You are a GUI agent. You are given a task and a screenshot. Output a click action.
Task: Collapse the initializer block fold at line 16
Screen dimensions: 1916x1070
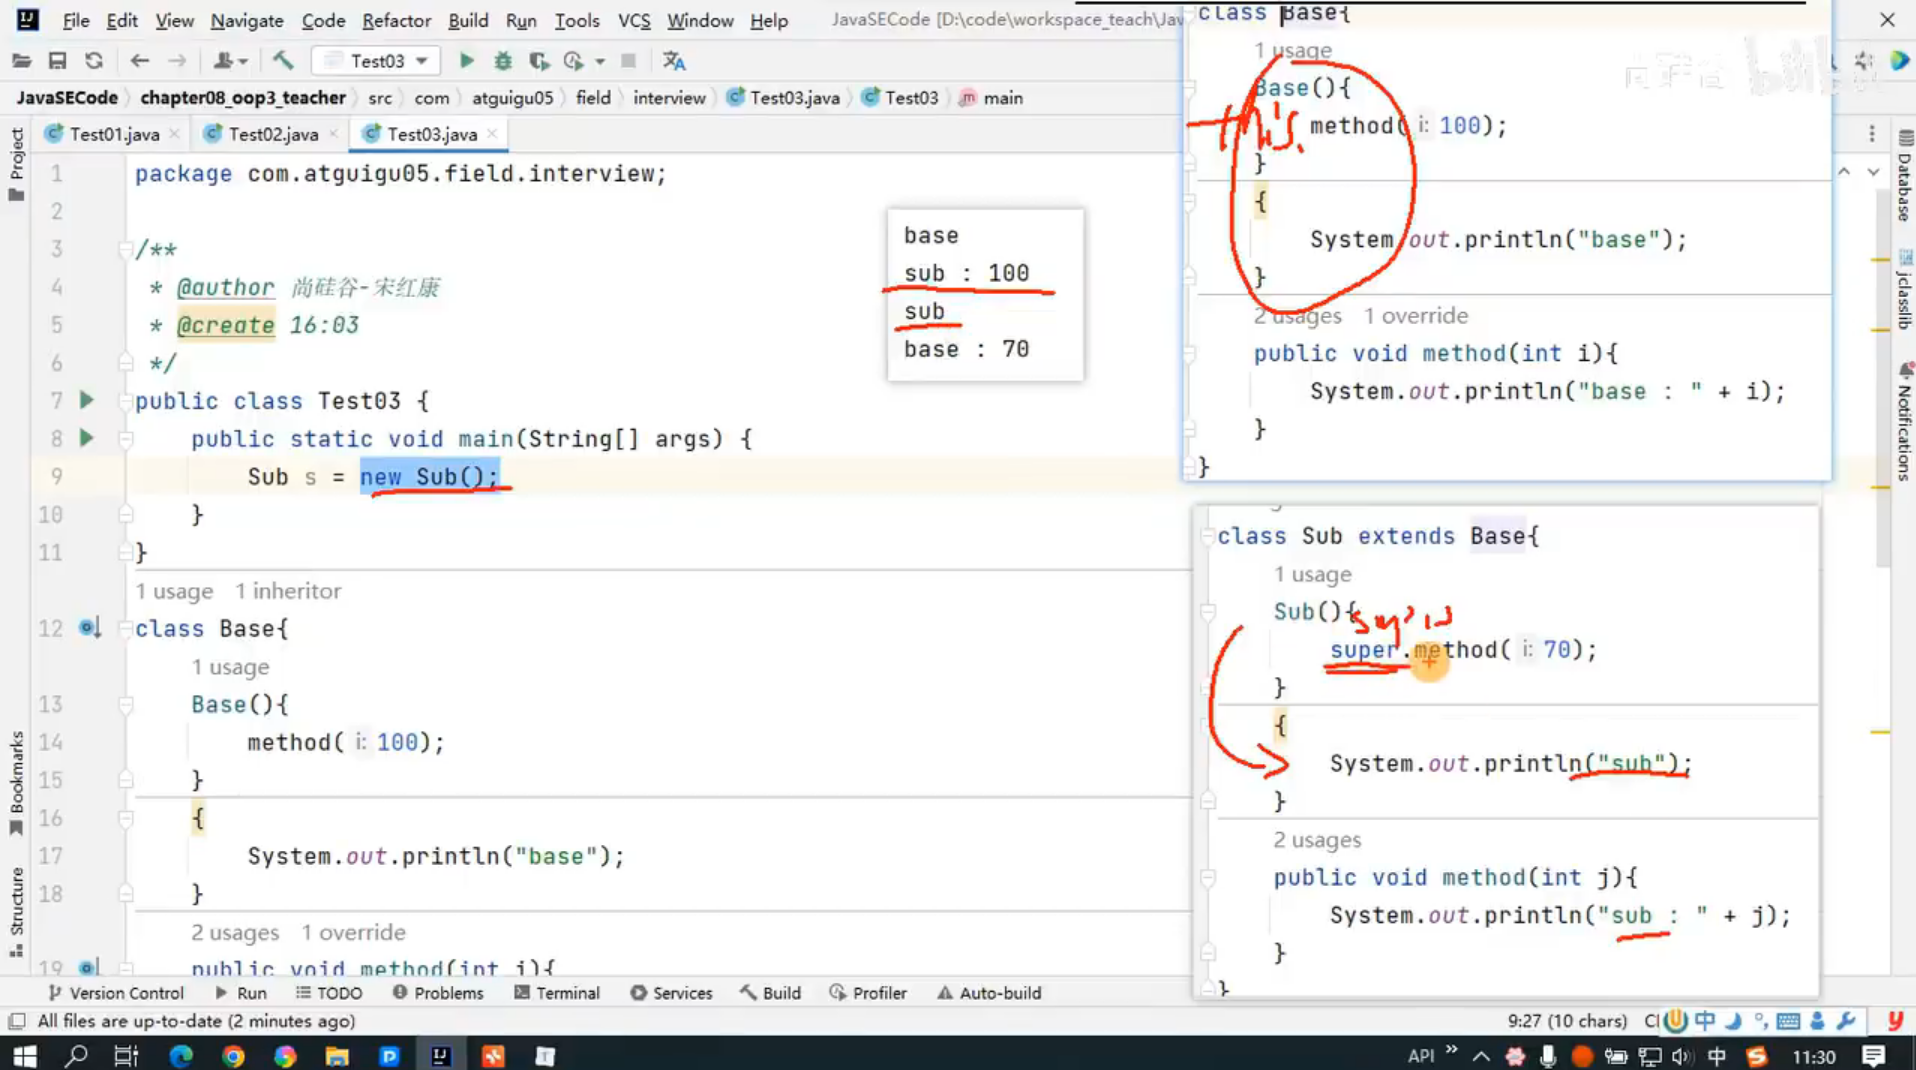coord(126,818)
